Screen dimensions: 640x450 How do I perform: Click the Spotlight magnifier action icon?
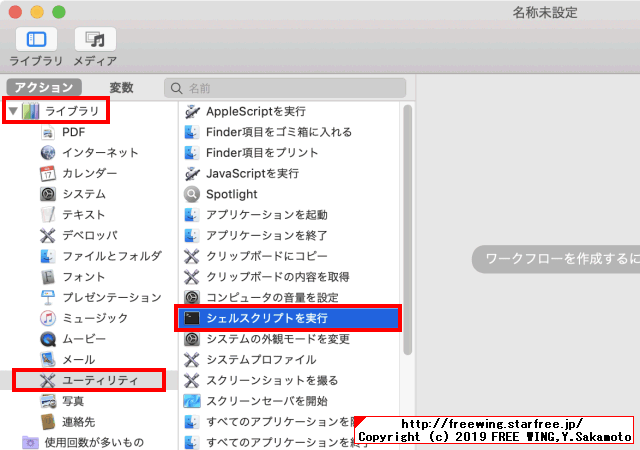pyautogui.click(x=191, y=194)
